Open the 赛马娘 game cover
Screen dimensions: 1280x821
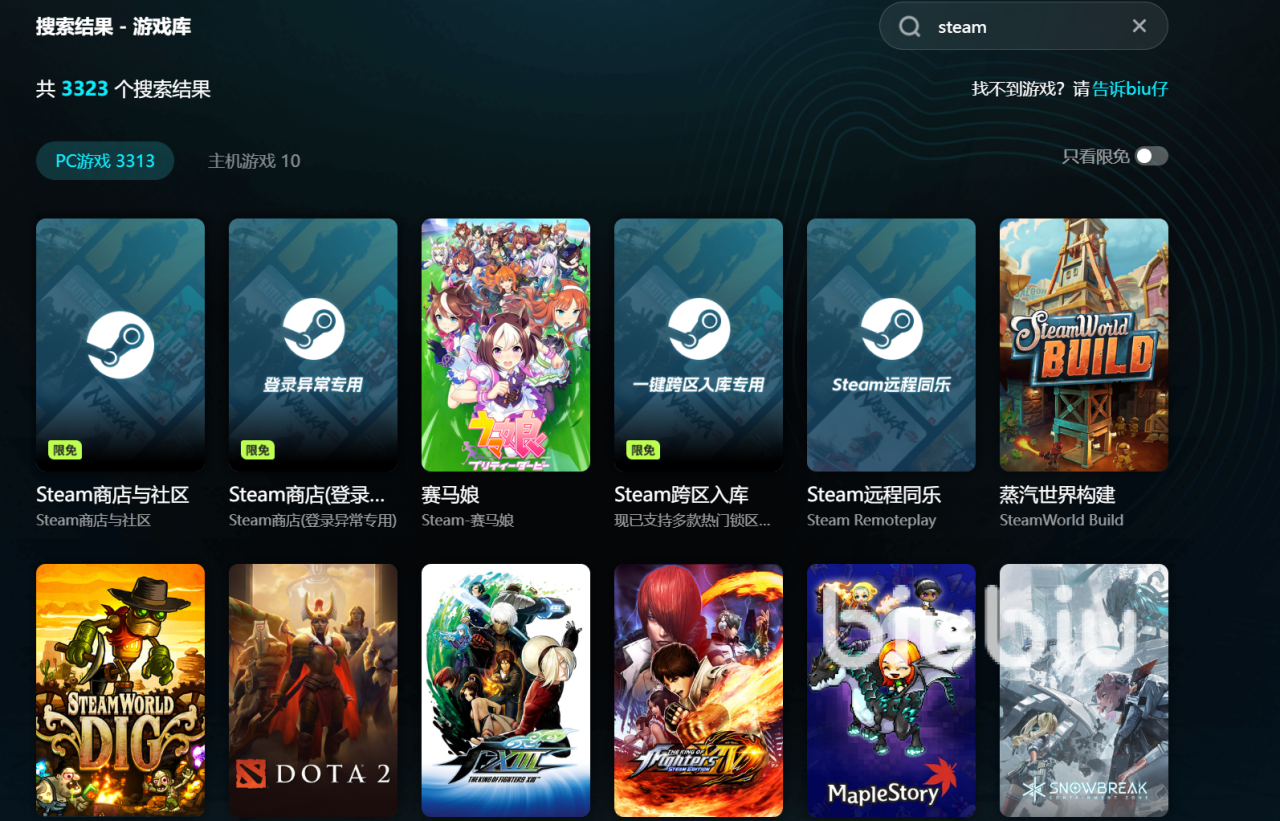pos(505,344)
